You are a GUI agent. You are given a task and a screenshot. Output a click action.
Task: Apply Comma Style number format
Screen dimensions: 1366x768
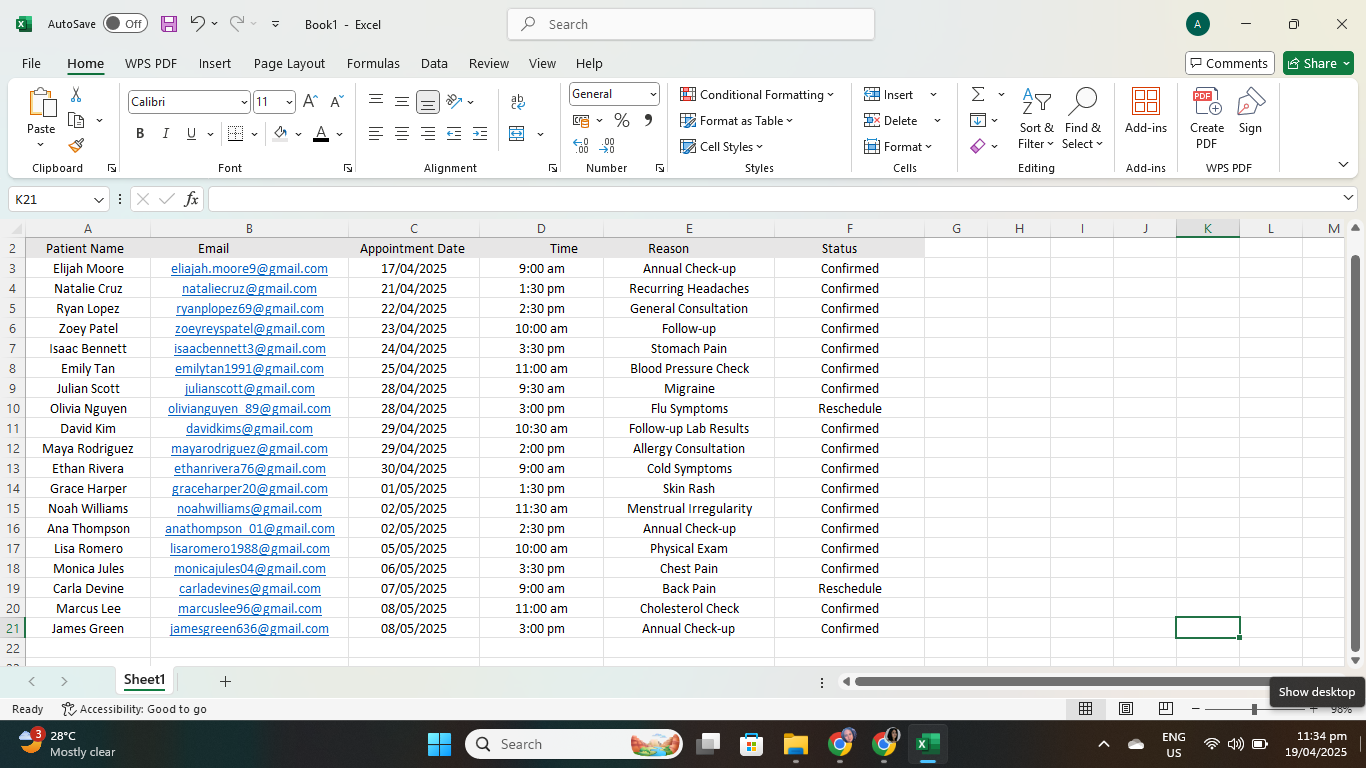pos(648,121)
